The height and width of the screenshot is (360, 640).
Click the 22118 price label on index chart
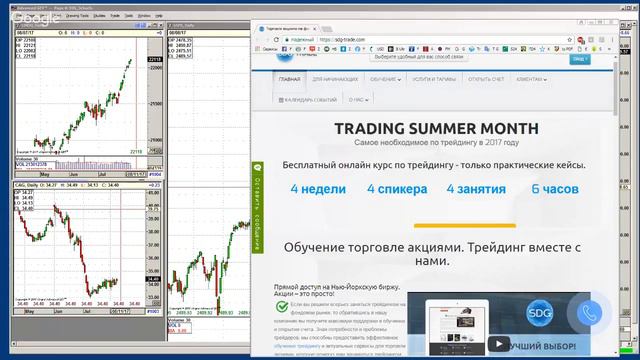(155, 60)
